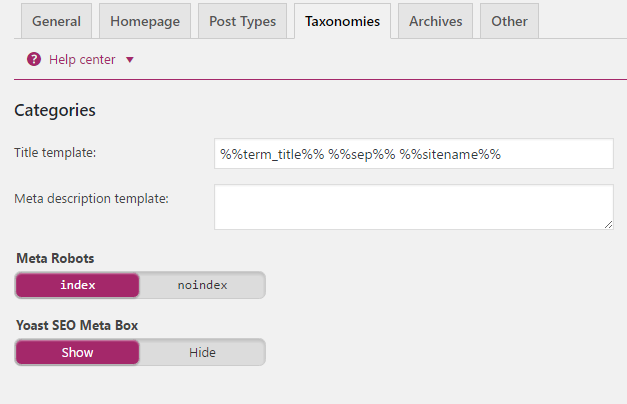Open the Help center link
Image resolution: width=627 pixels, height=404 pixels.
[x=82, y=60]
